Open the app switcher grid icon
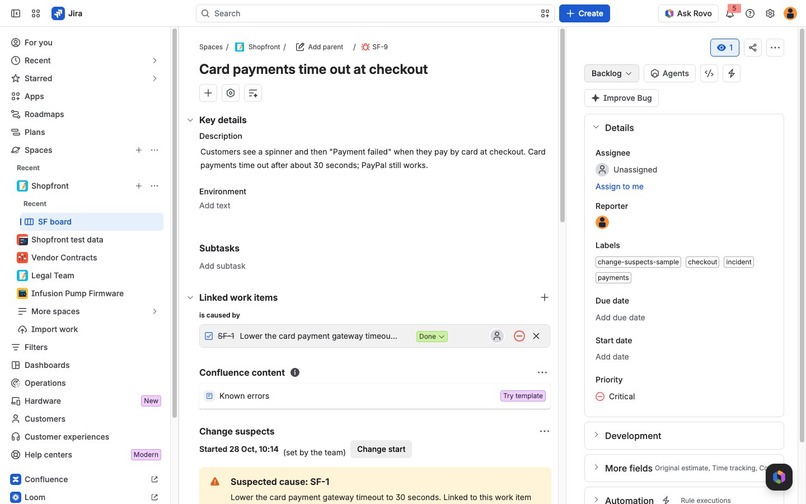The width and height of the screenshot is (806, 504). tap(35, 13)
